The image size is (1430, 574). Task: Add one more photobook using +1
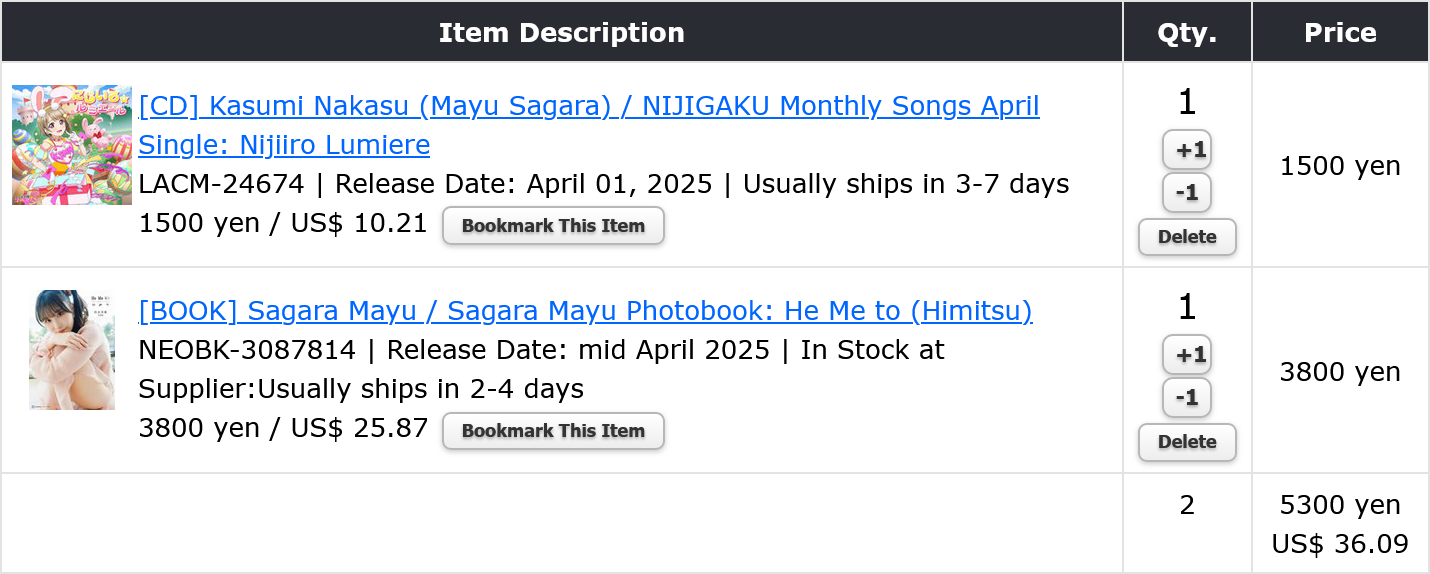(x=1187, y=355)
